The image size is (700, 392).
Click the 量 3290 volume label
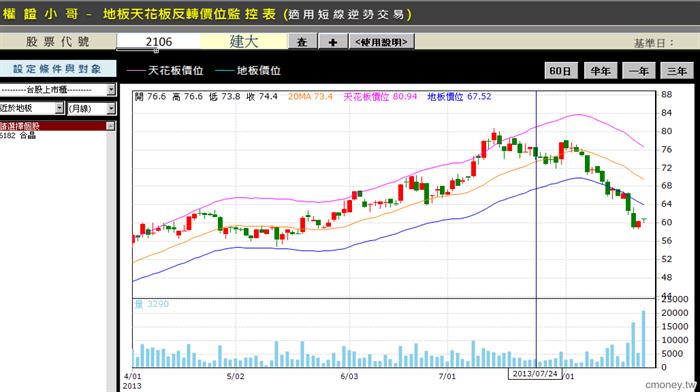(152, 304)
